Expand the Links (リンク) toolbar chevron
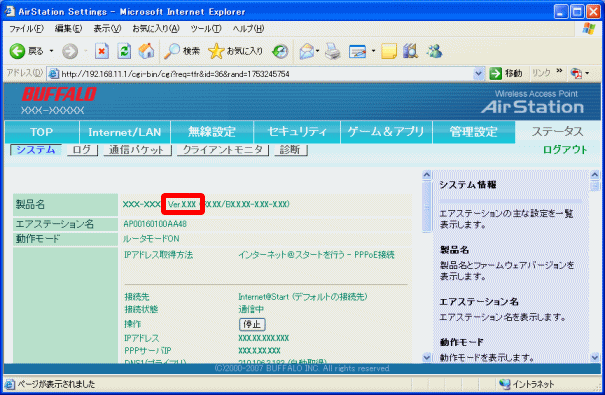Image resolution: width=605 pixels, height=395 pixels. click(559, 71)
